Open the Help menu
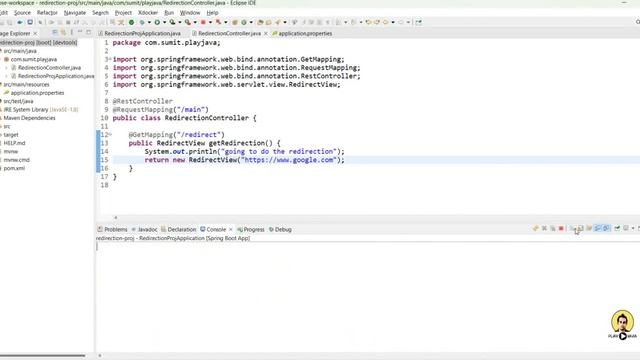This screenshot has width=640, height=360. (212, 13)
